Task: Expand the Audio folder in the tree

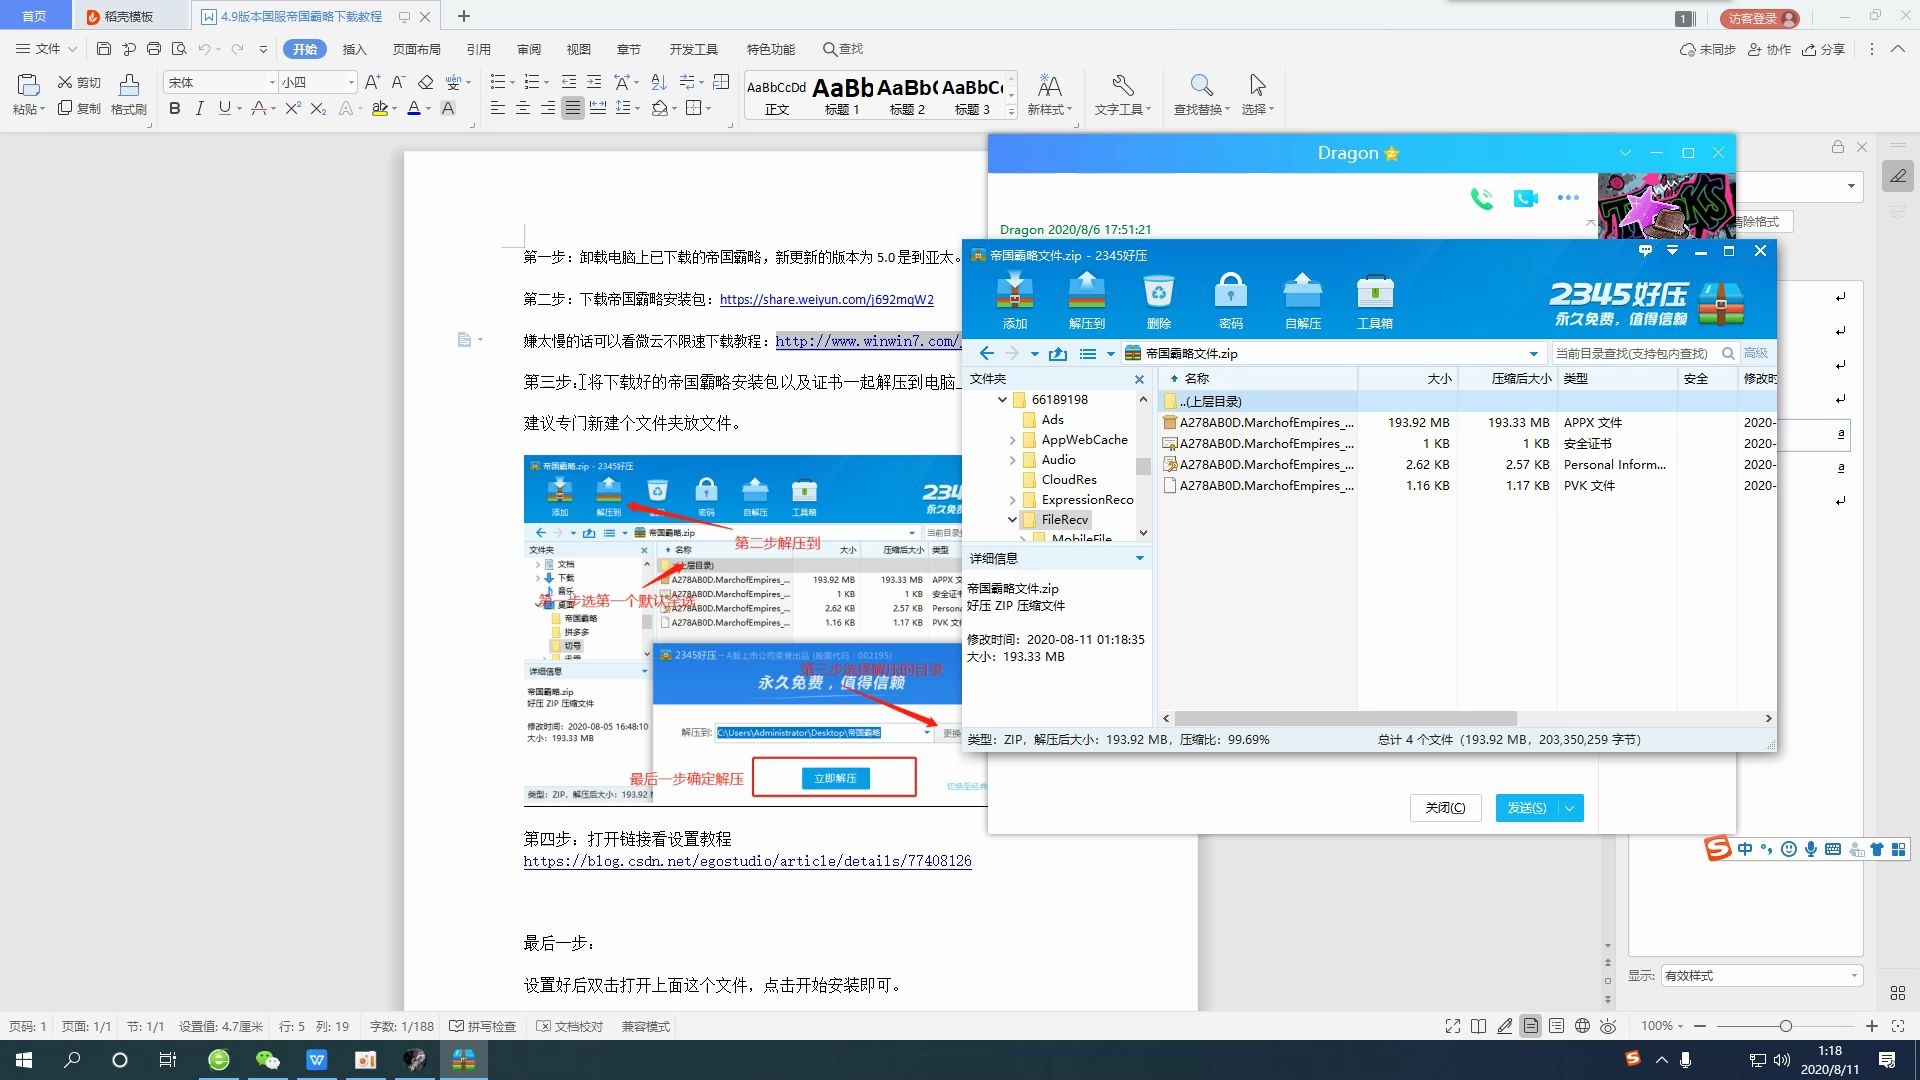Action: 1012,460
